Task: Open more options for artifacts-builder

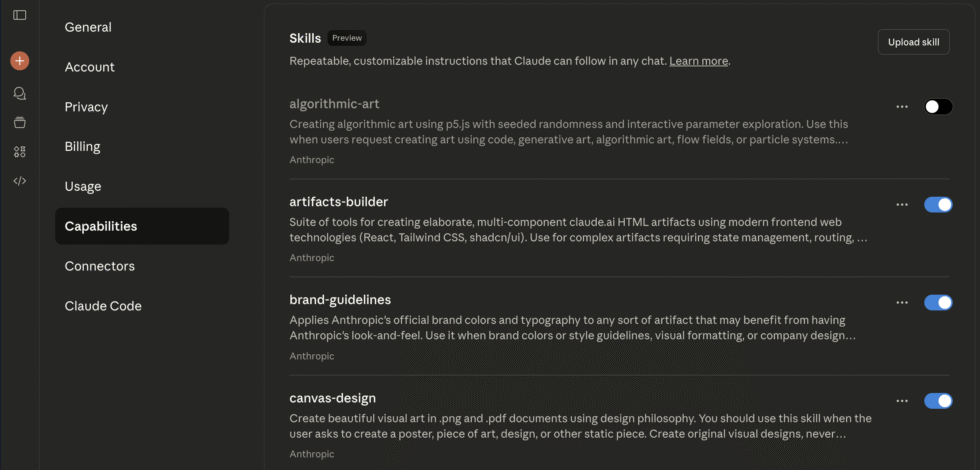Action: tap(902, 204)
